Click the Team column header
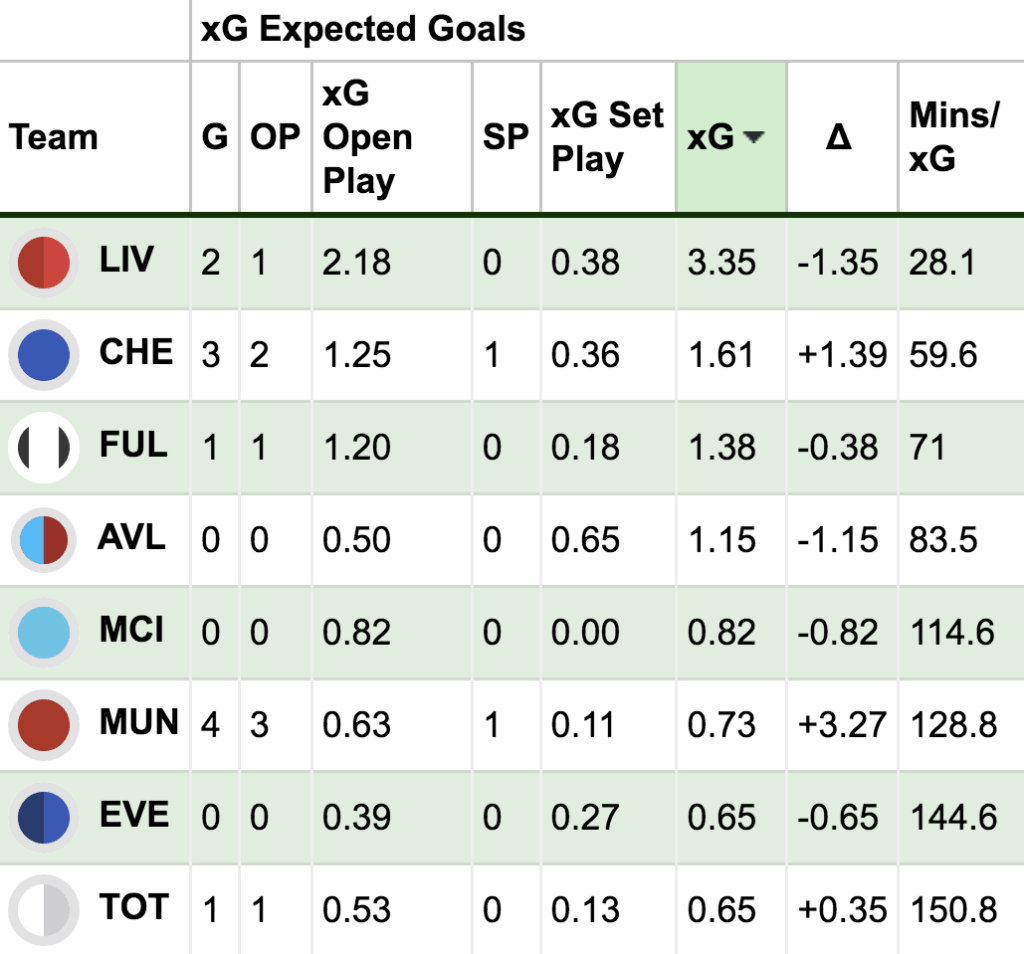The height and width of the screenshot is (954, 1024). click(54, 138)
